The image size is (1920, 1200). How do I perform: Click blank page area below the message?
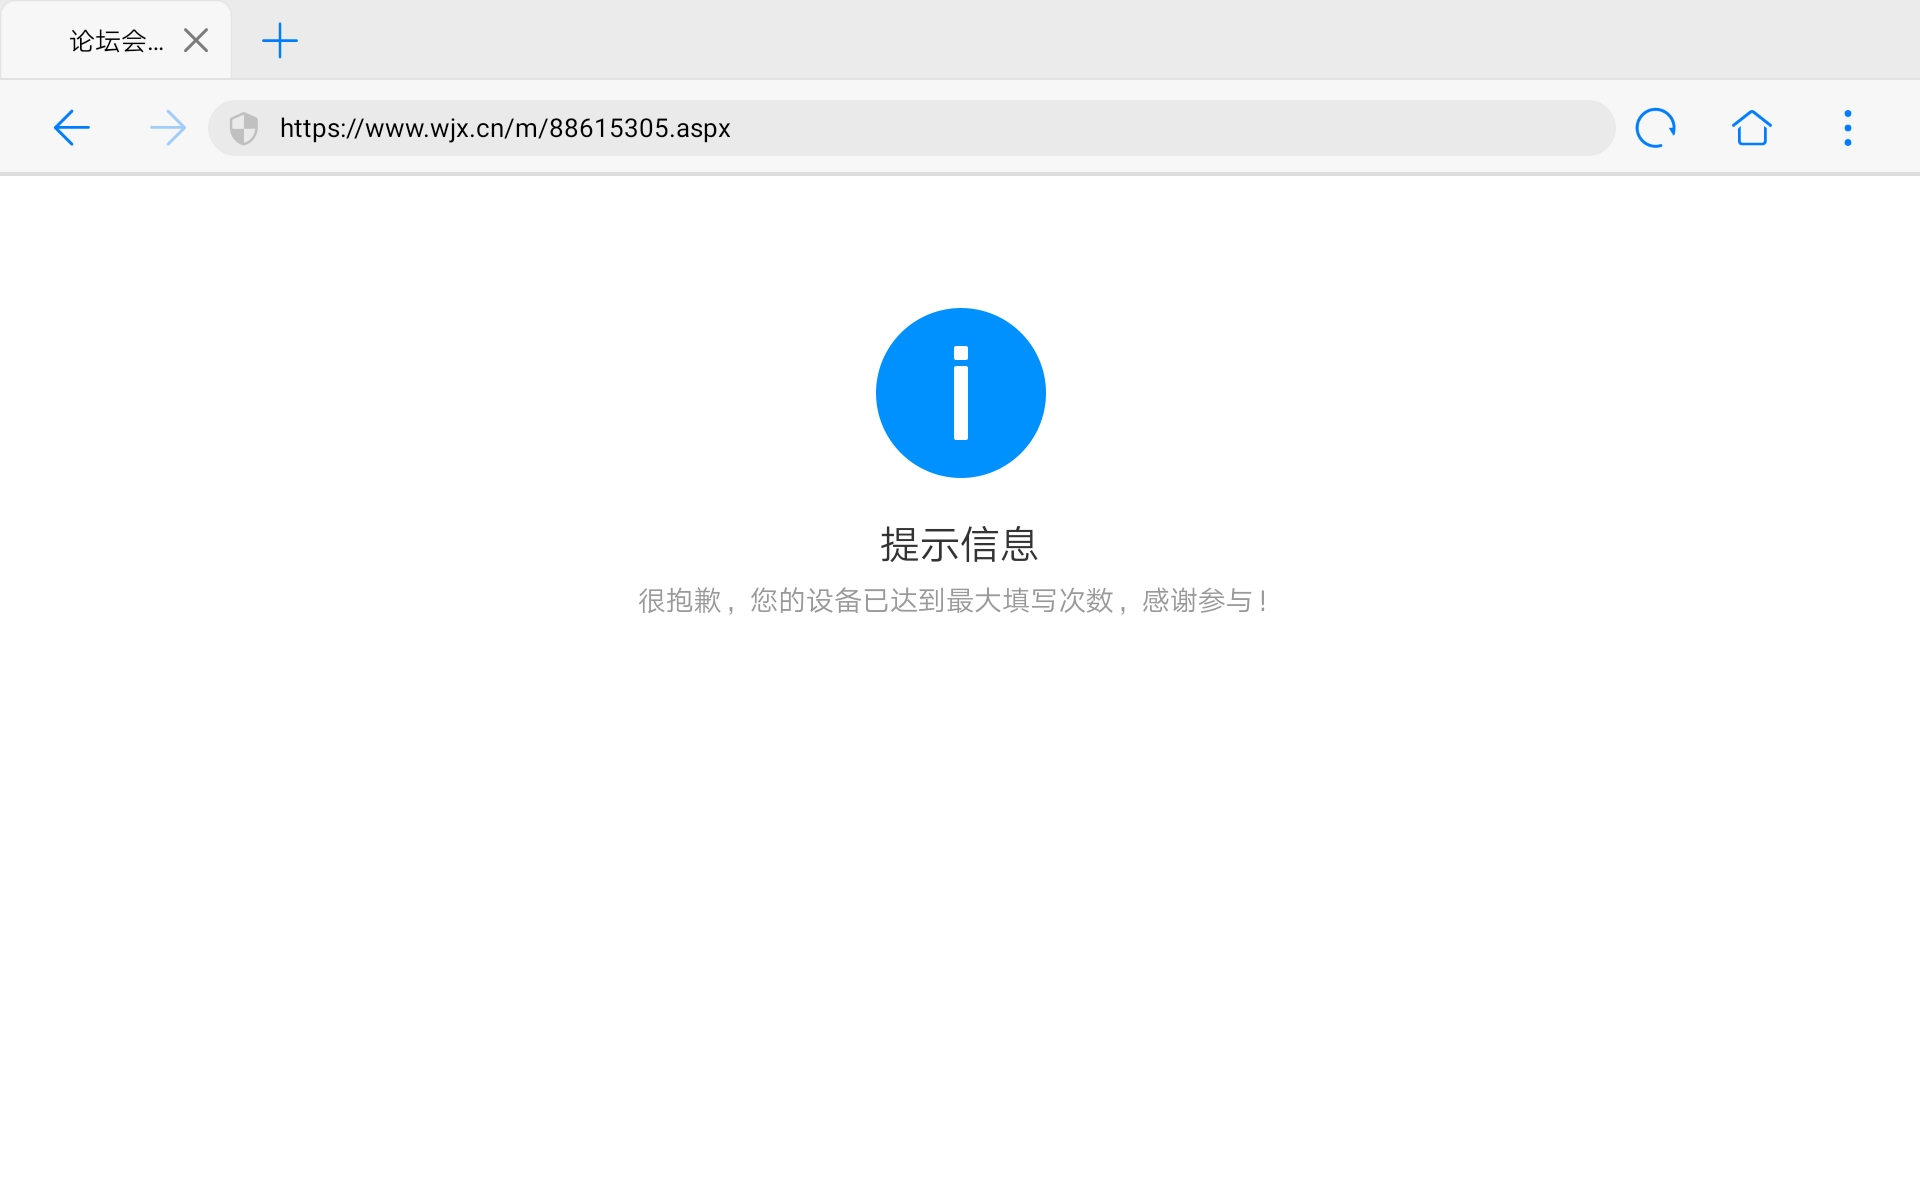click(960, 850)
